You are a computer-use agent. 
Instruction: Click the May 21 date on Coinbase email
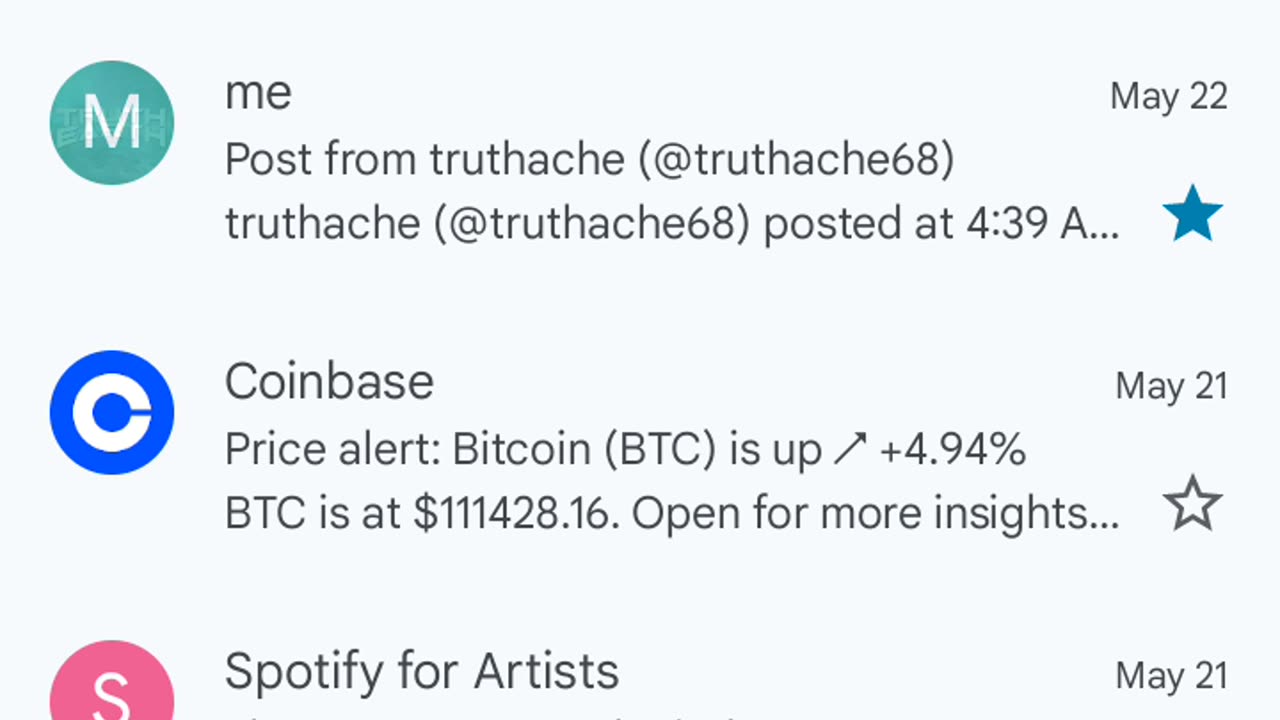pos(1172,386)
